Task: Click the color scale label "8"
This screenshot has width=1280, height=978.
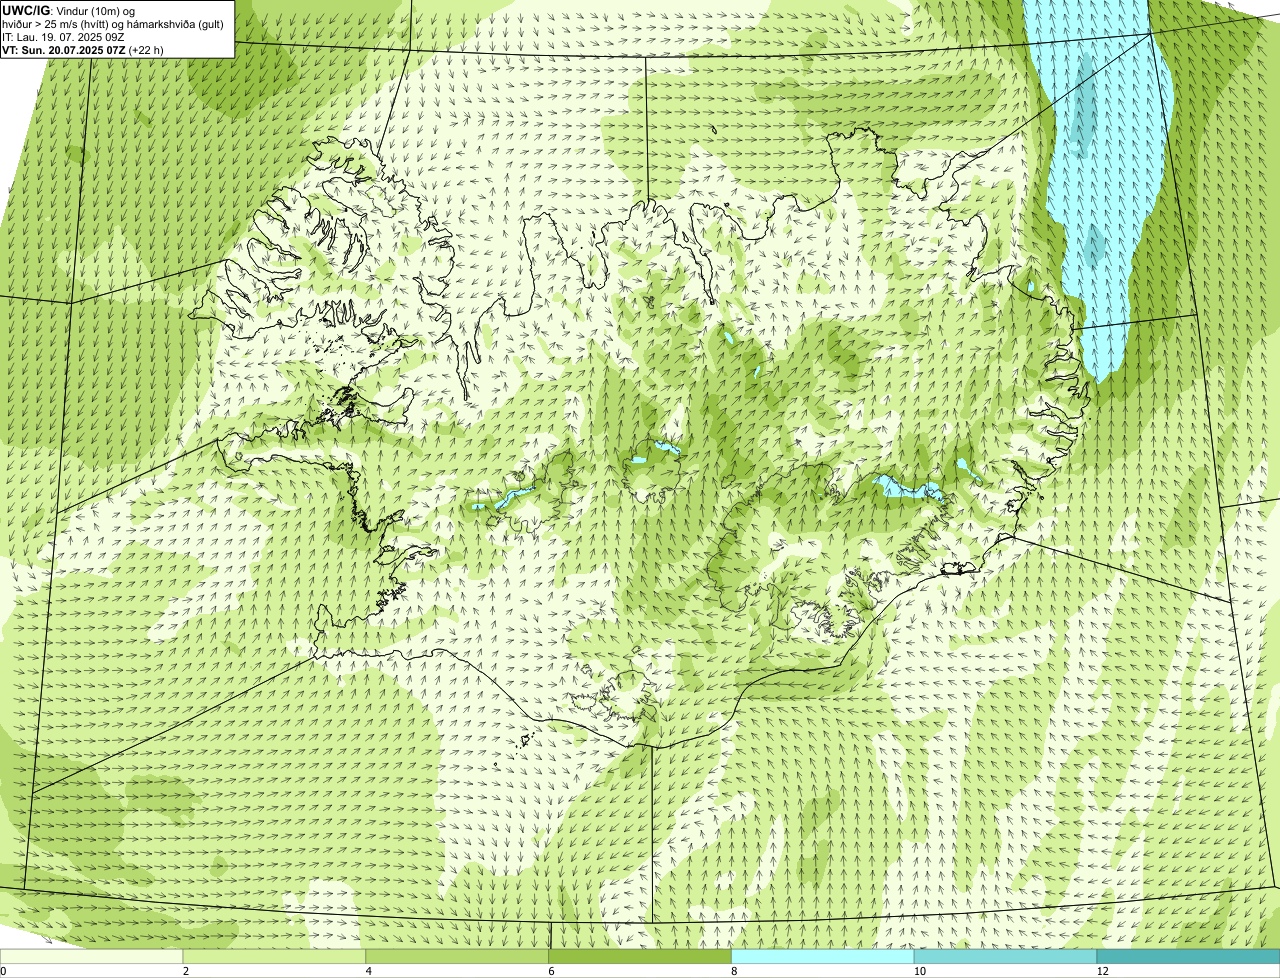Action: point(734,971)
